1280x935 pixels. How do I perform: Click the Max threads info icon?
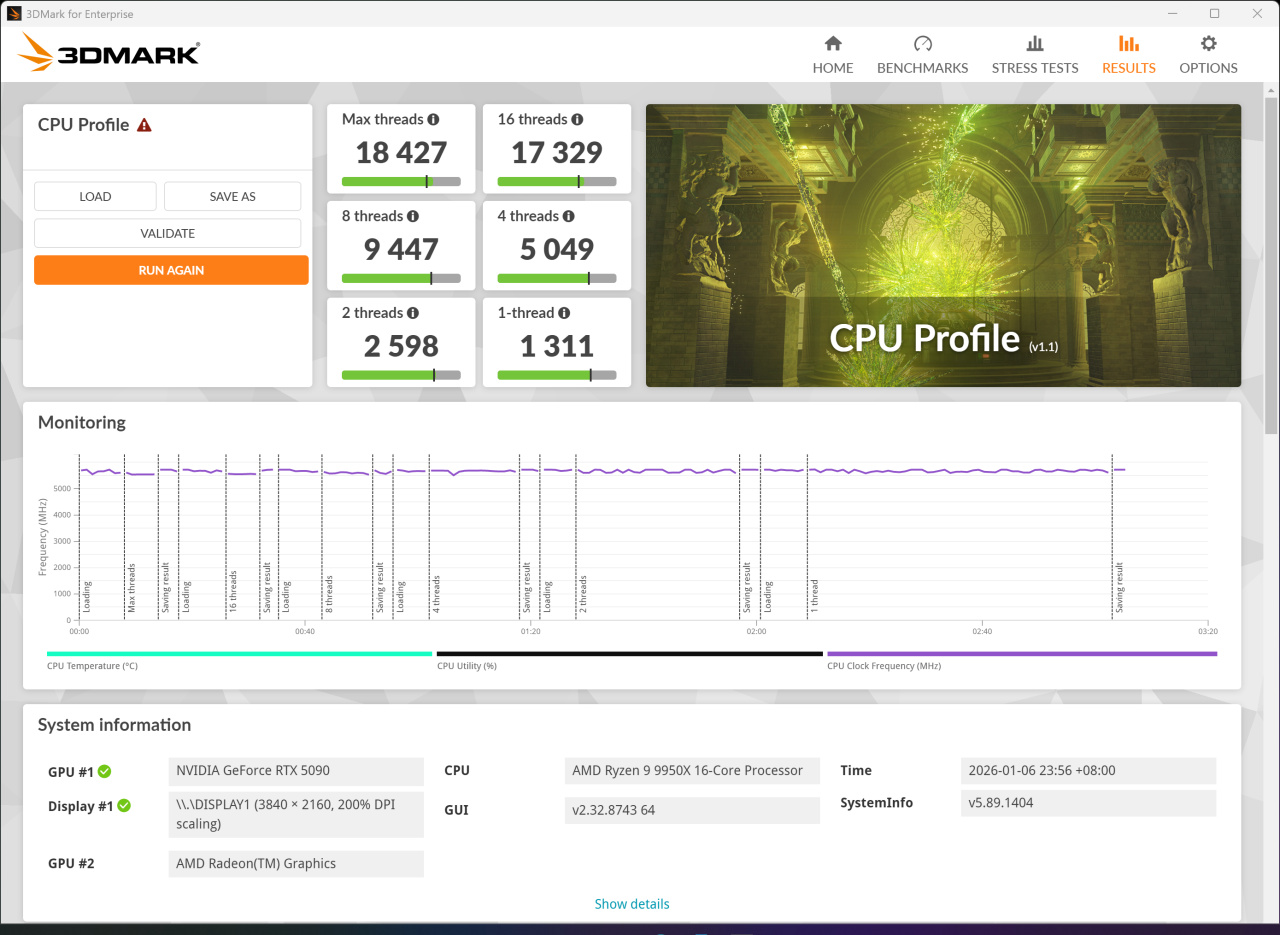tap(433, 119)
